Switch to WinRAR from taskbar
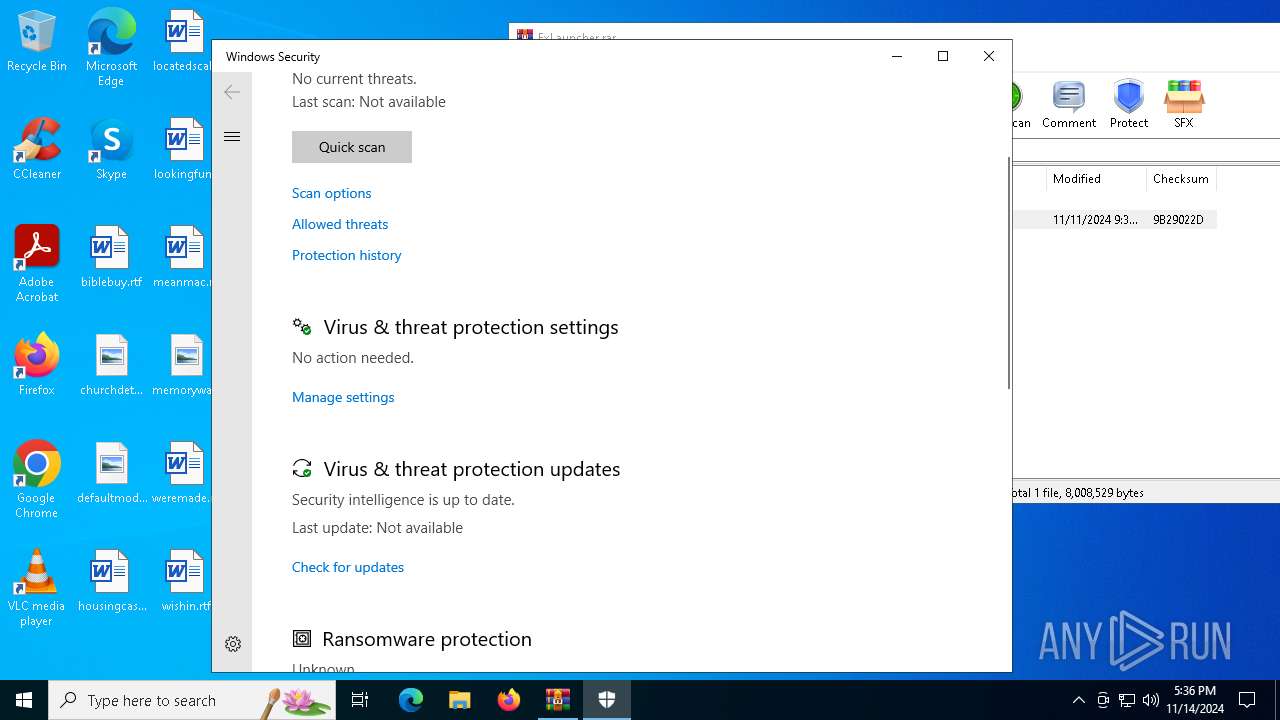 [x=558, y=700]
